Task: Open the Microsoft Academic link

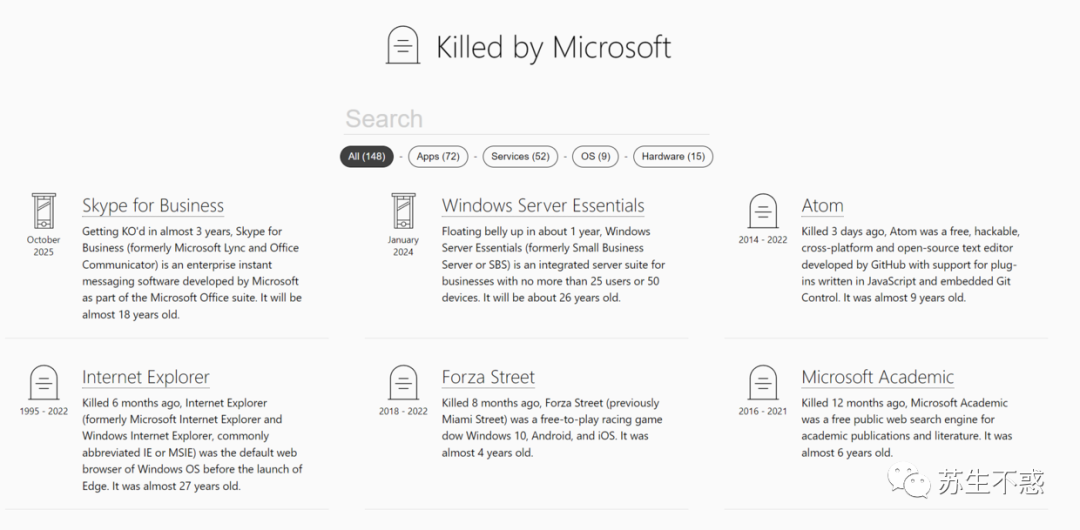Action: pos(878,377)
